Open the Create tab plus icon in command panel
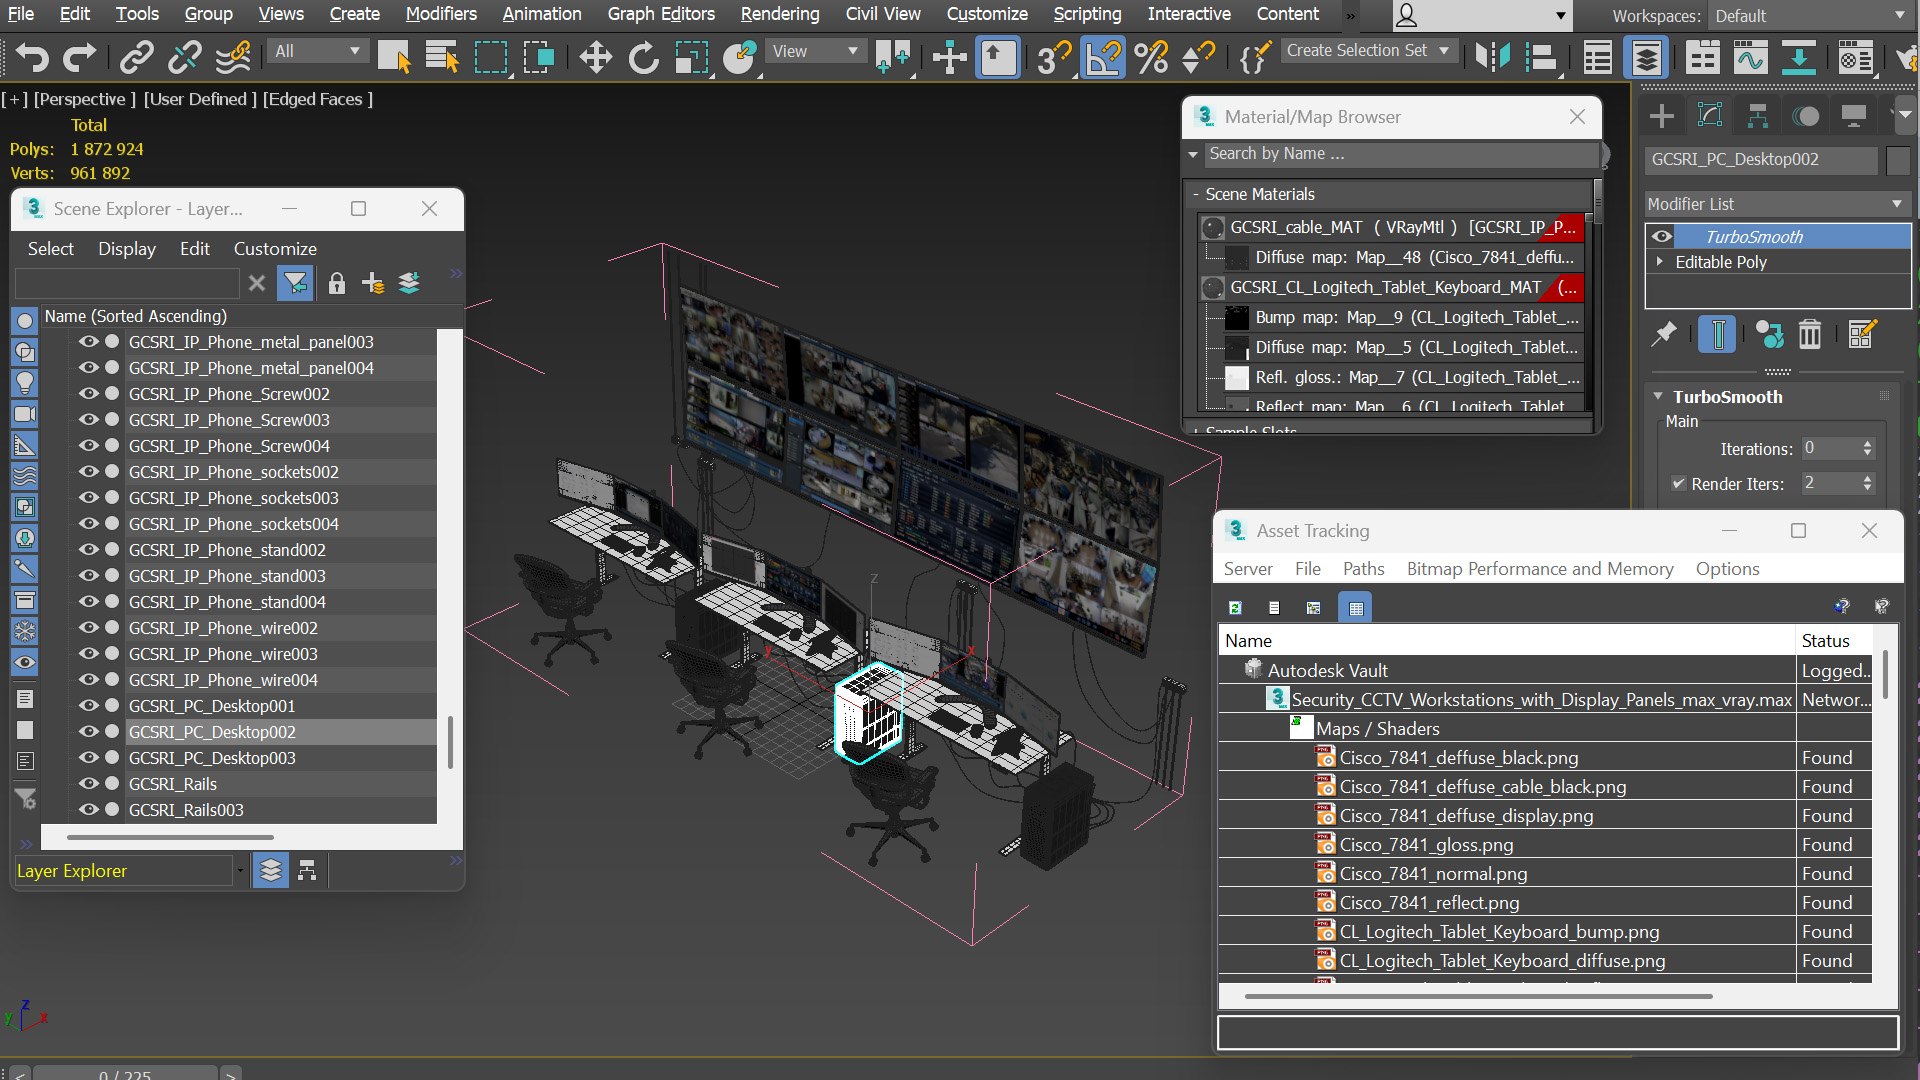The image size is (1920, 1080). click(1662, 116)
